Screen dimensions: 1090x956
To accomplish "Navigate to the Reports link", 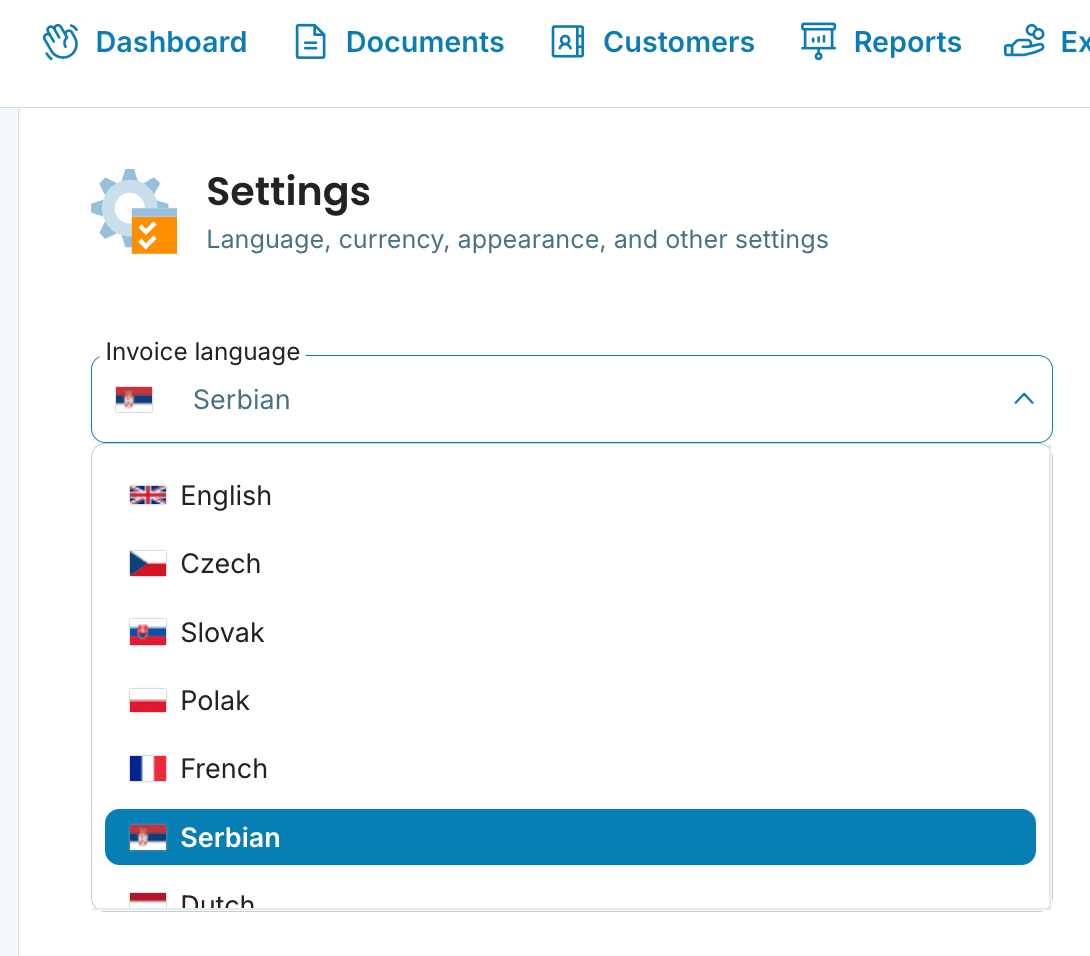I will [907, 42].
